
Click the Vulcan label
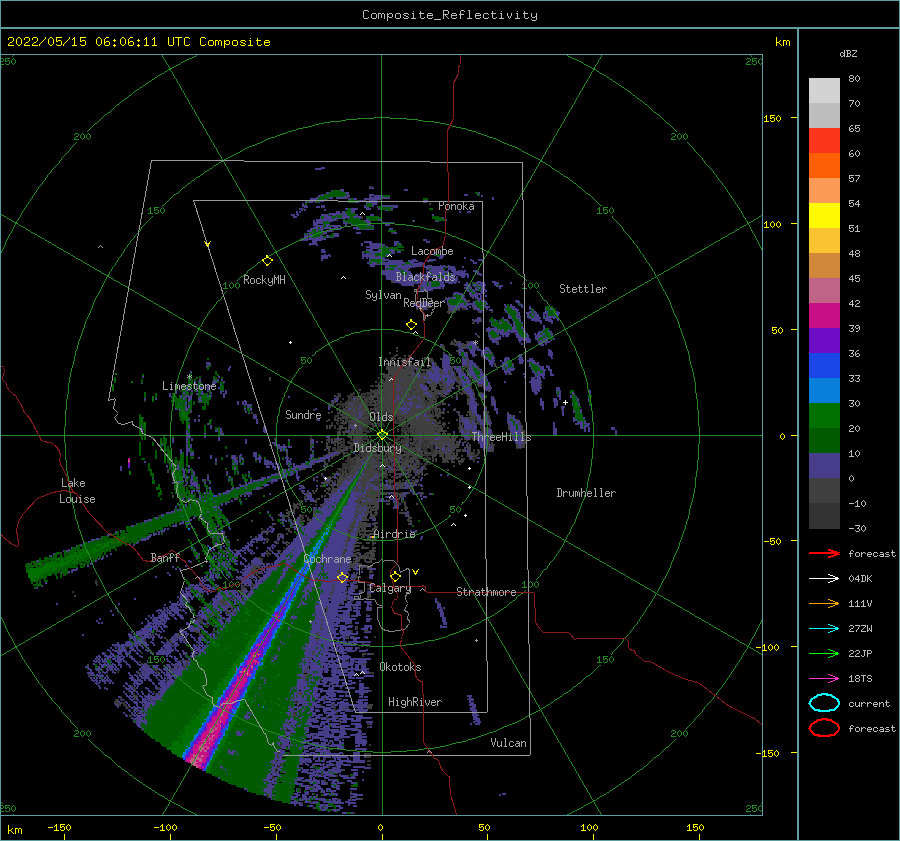pos(509,743)
